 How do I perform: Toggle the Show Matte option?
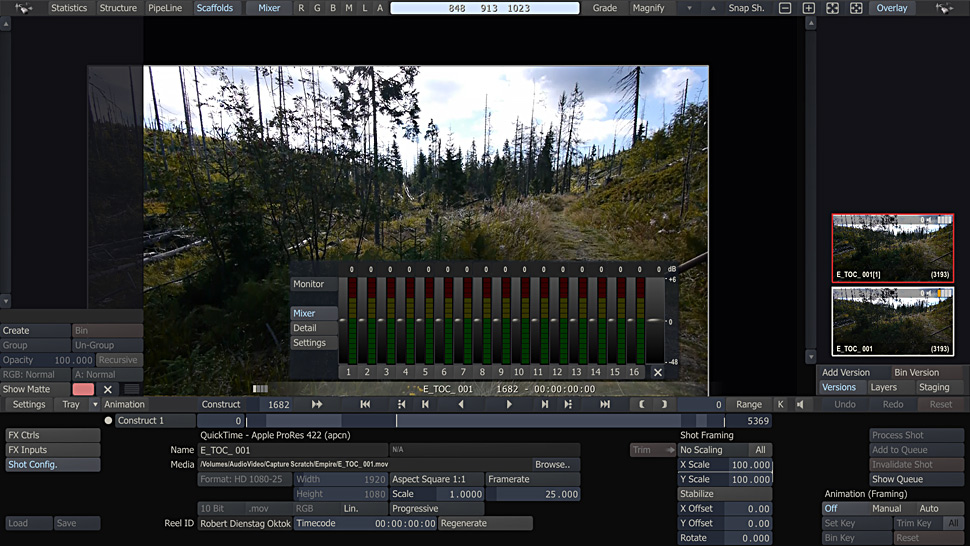(x=27, y=389)
